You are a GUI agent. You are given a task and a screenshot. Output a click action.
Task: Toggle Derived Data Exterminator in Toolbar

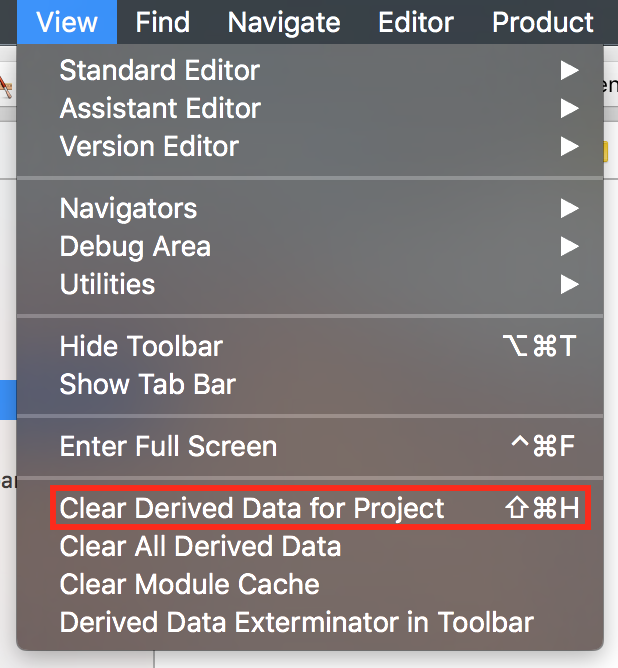click(296, 622)
